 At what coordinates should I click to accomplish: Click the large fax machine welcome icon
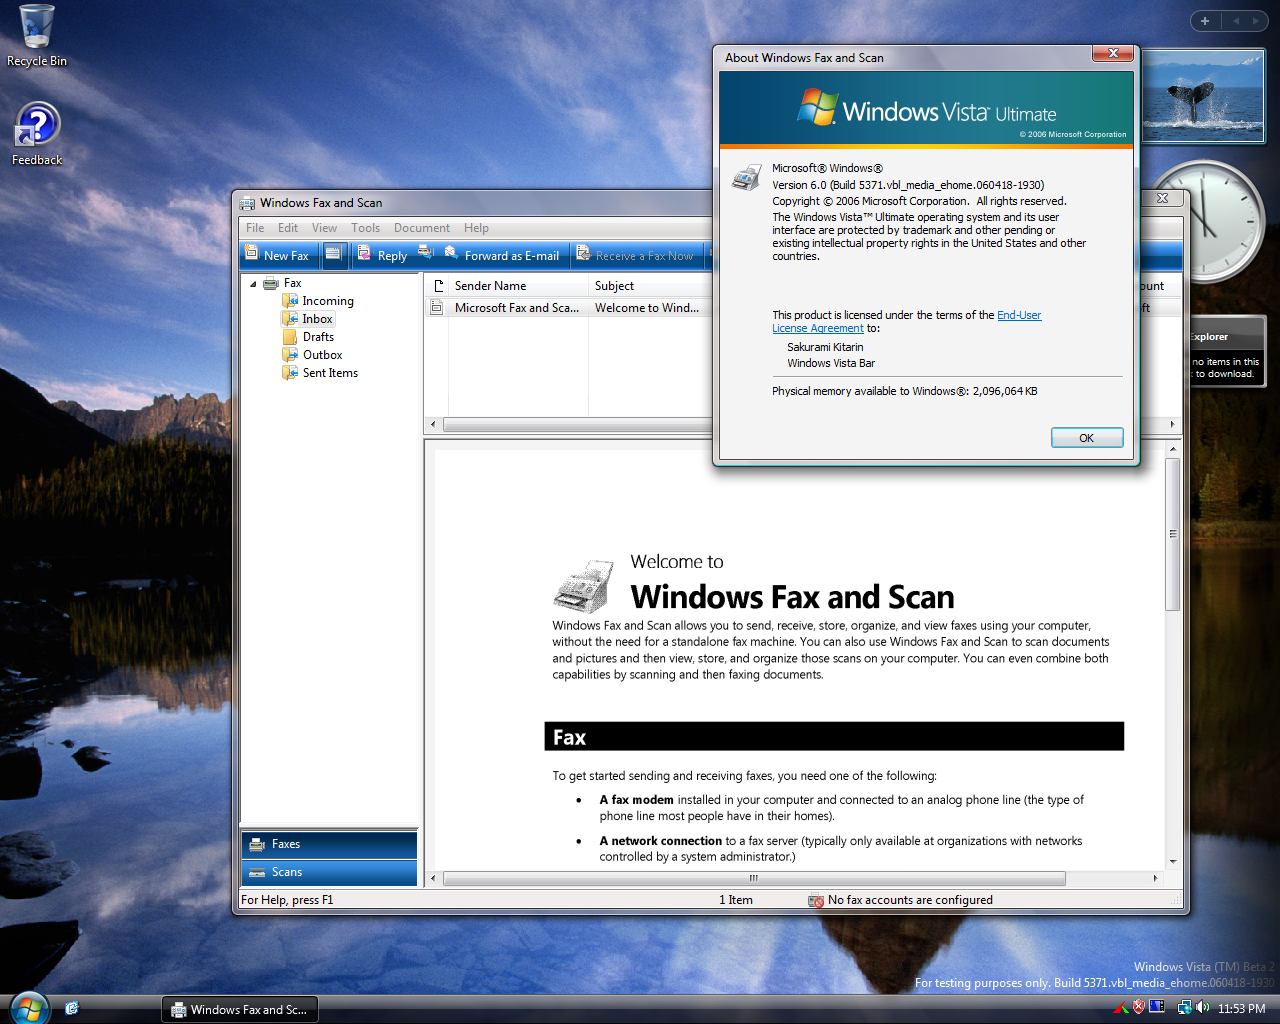584,586
